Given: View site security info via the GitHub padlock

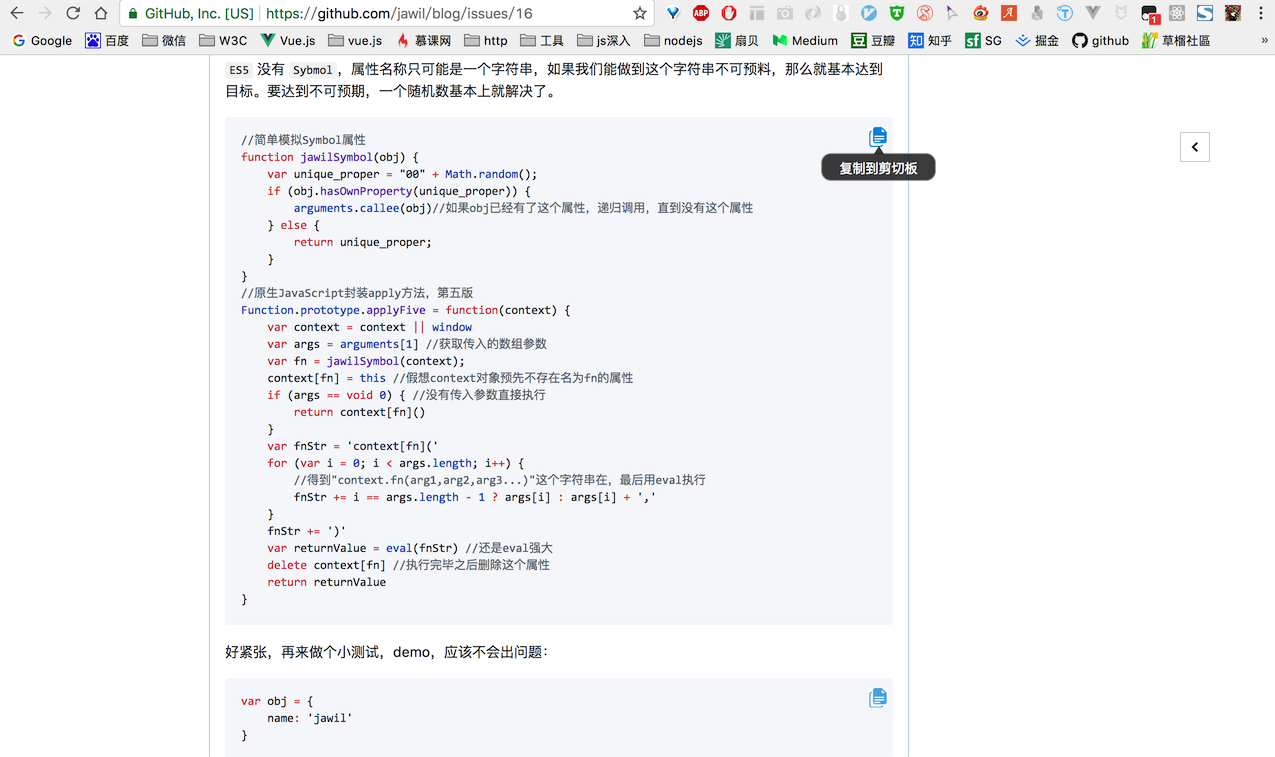Looking at the screenshot, I should coord(135,13).
